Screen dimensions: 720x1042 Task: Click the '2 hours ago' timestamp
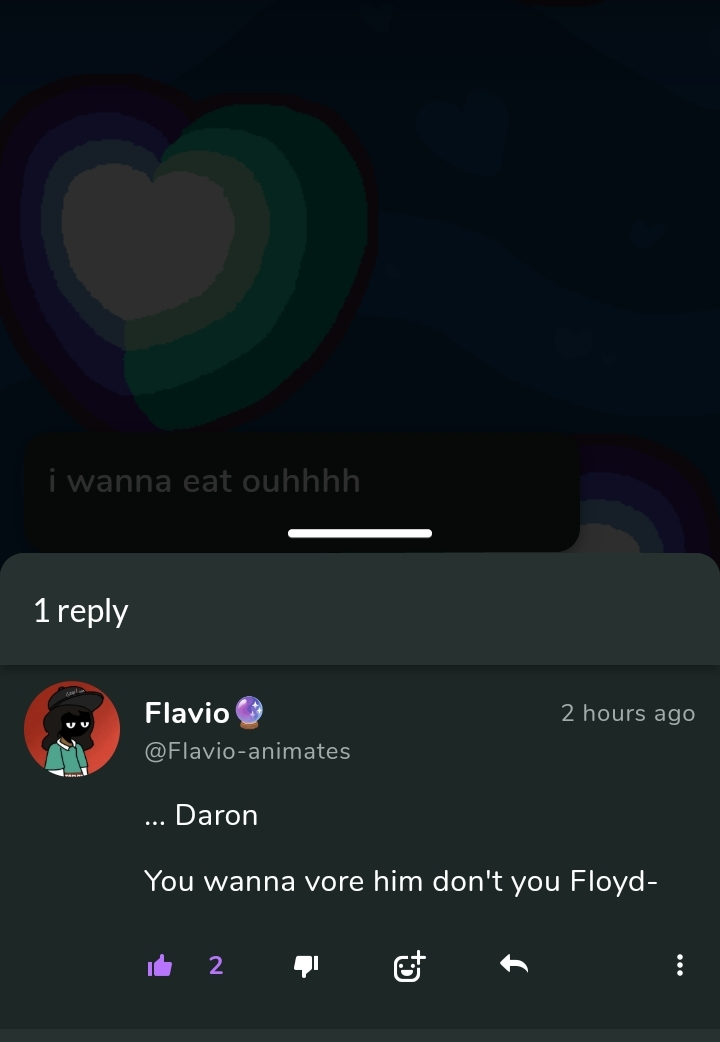click(x=628, y=713)
